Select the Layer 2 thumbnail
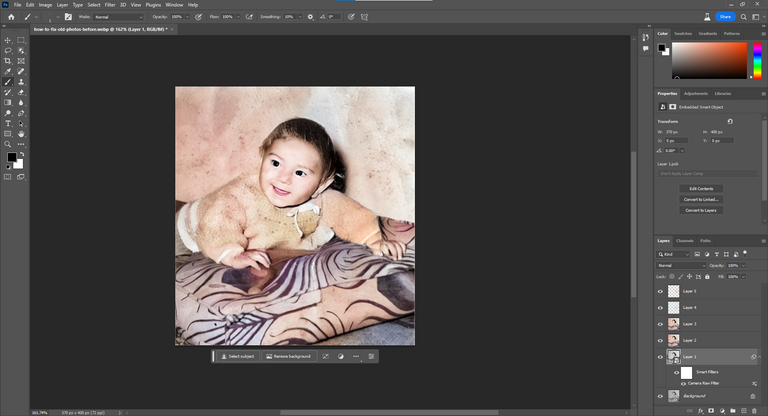 [674, 340]
